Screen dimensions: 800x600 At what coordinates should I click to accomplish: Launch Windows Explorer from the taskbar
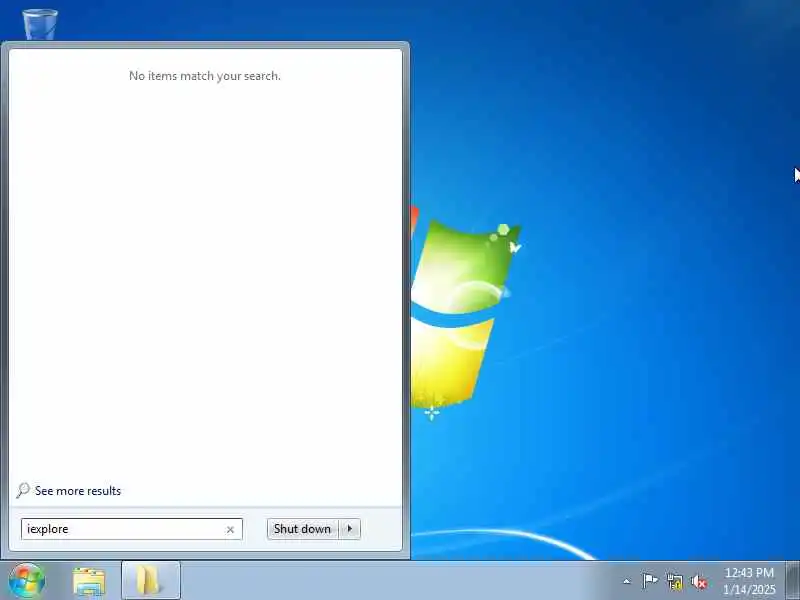coord(89,581)
